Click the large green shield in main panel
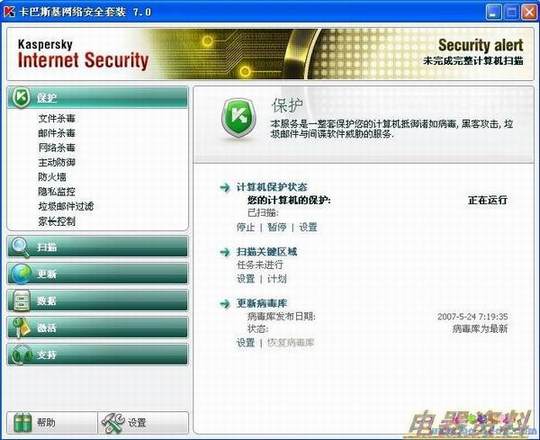 (x=239, y=118)
